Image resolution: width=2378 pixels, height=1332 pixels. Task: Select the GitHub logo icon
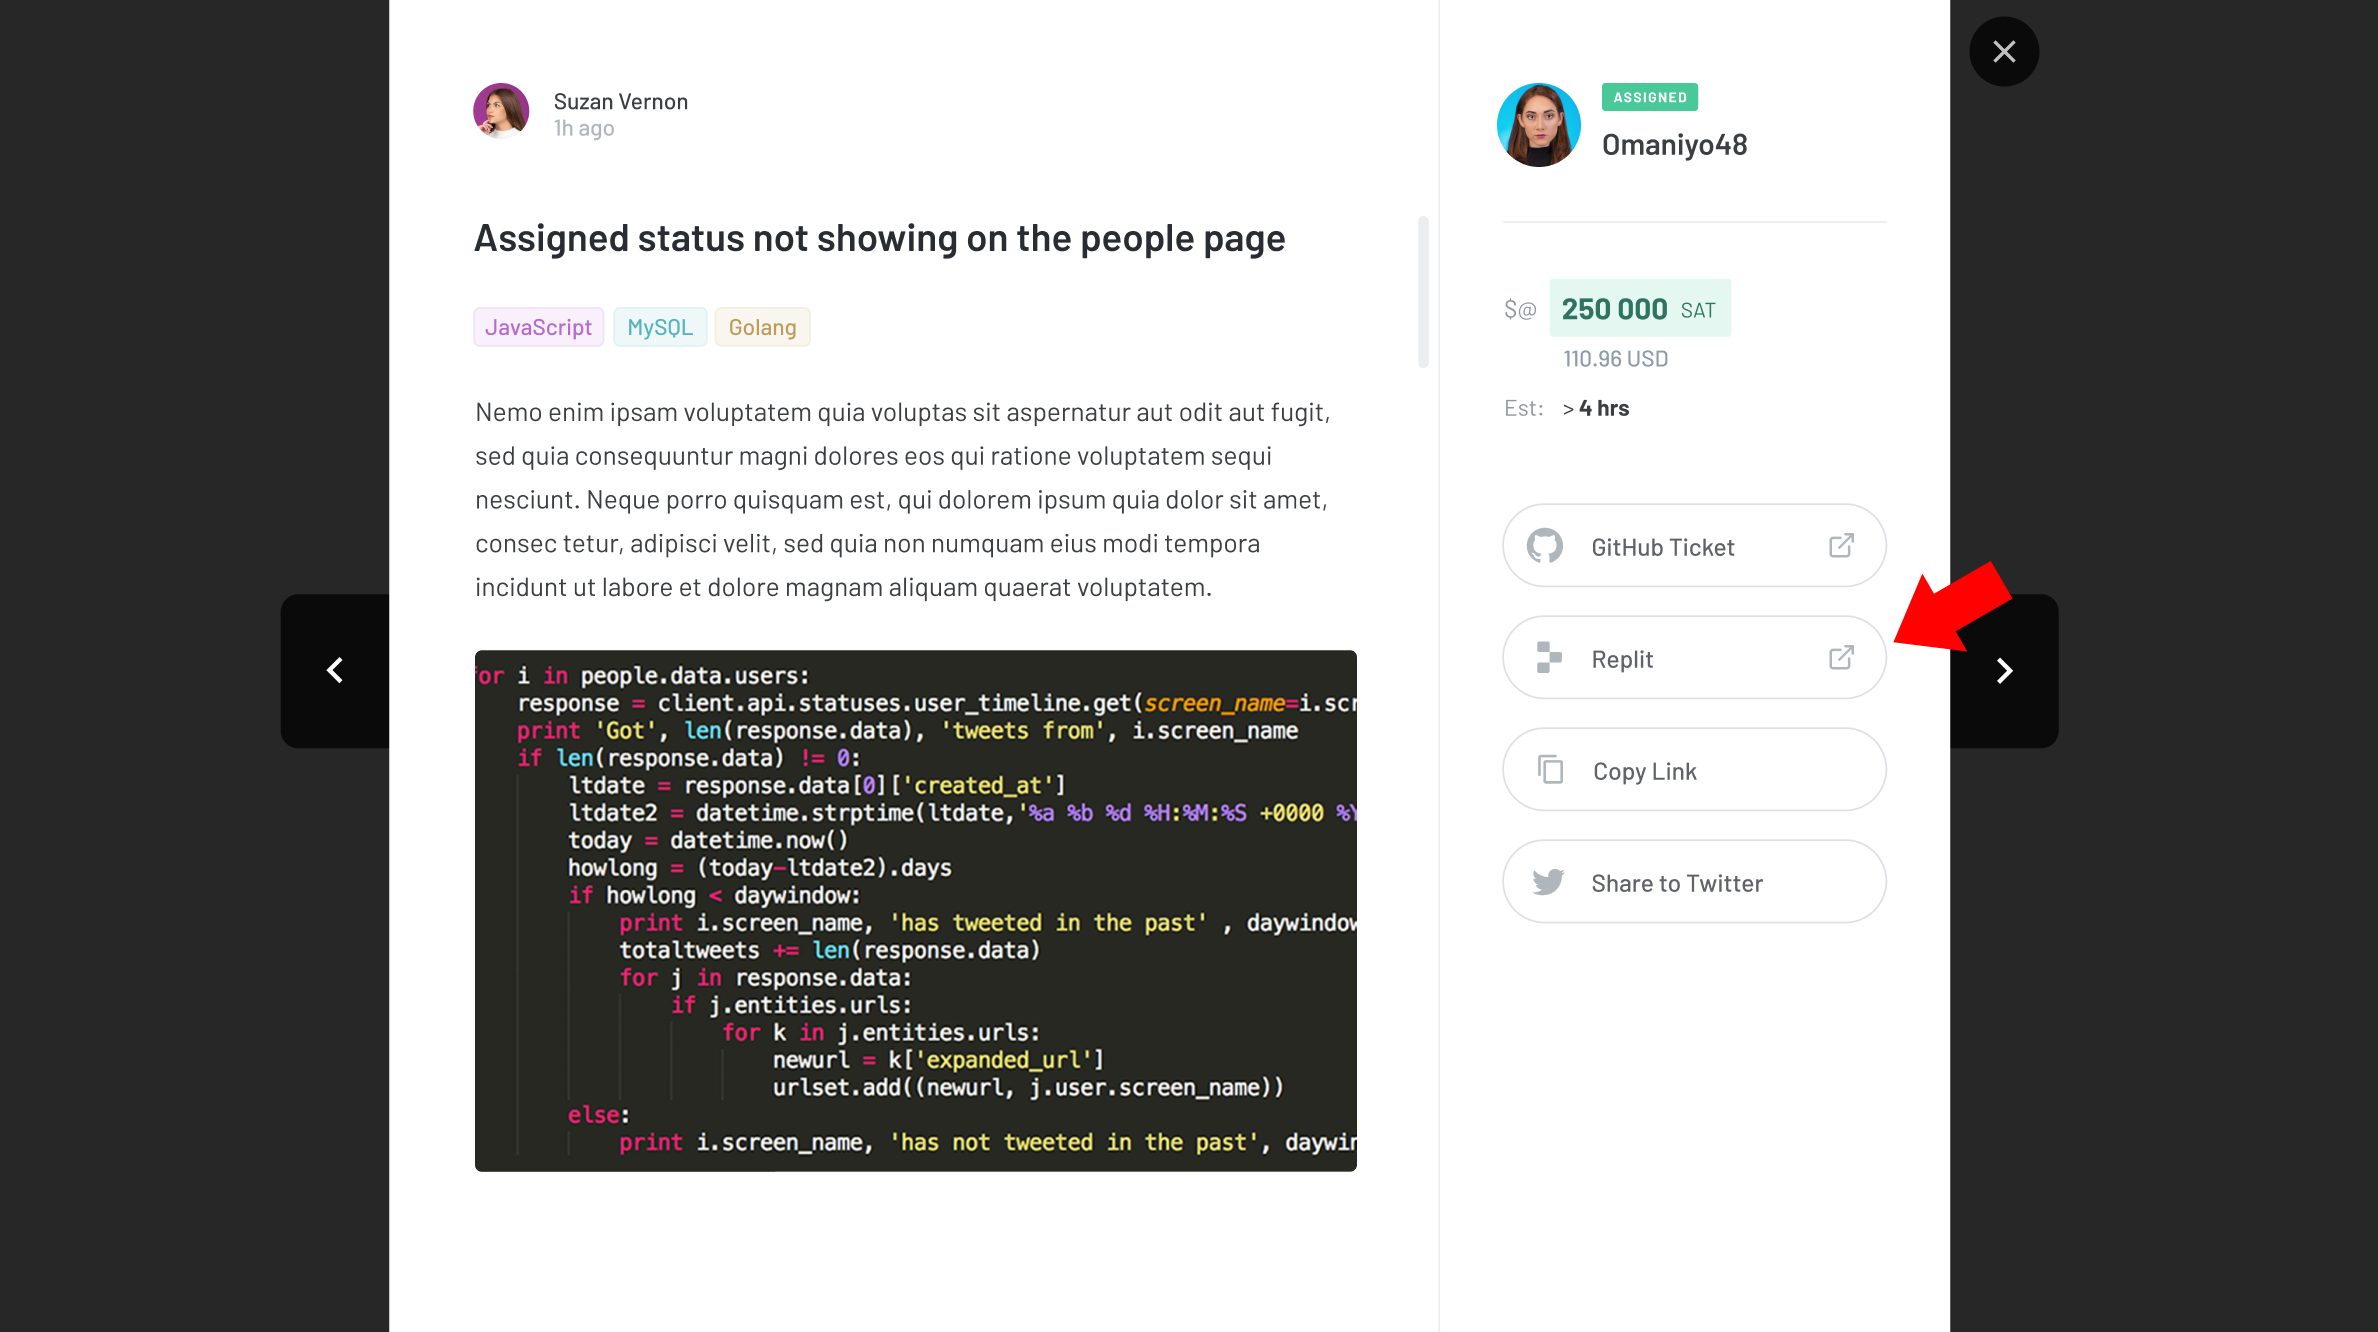tap(1546, 545)
